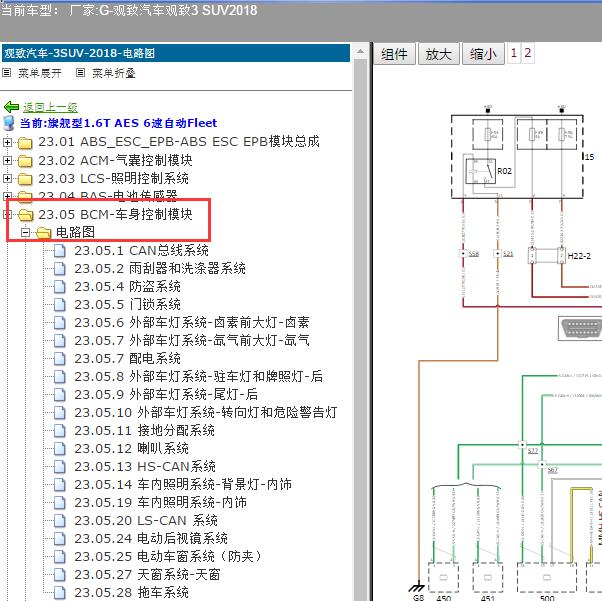Expand the 23.01 ABS_ESC_EPB tree node
Viewport: 602px width, 601px height.
tap(7, 142)
